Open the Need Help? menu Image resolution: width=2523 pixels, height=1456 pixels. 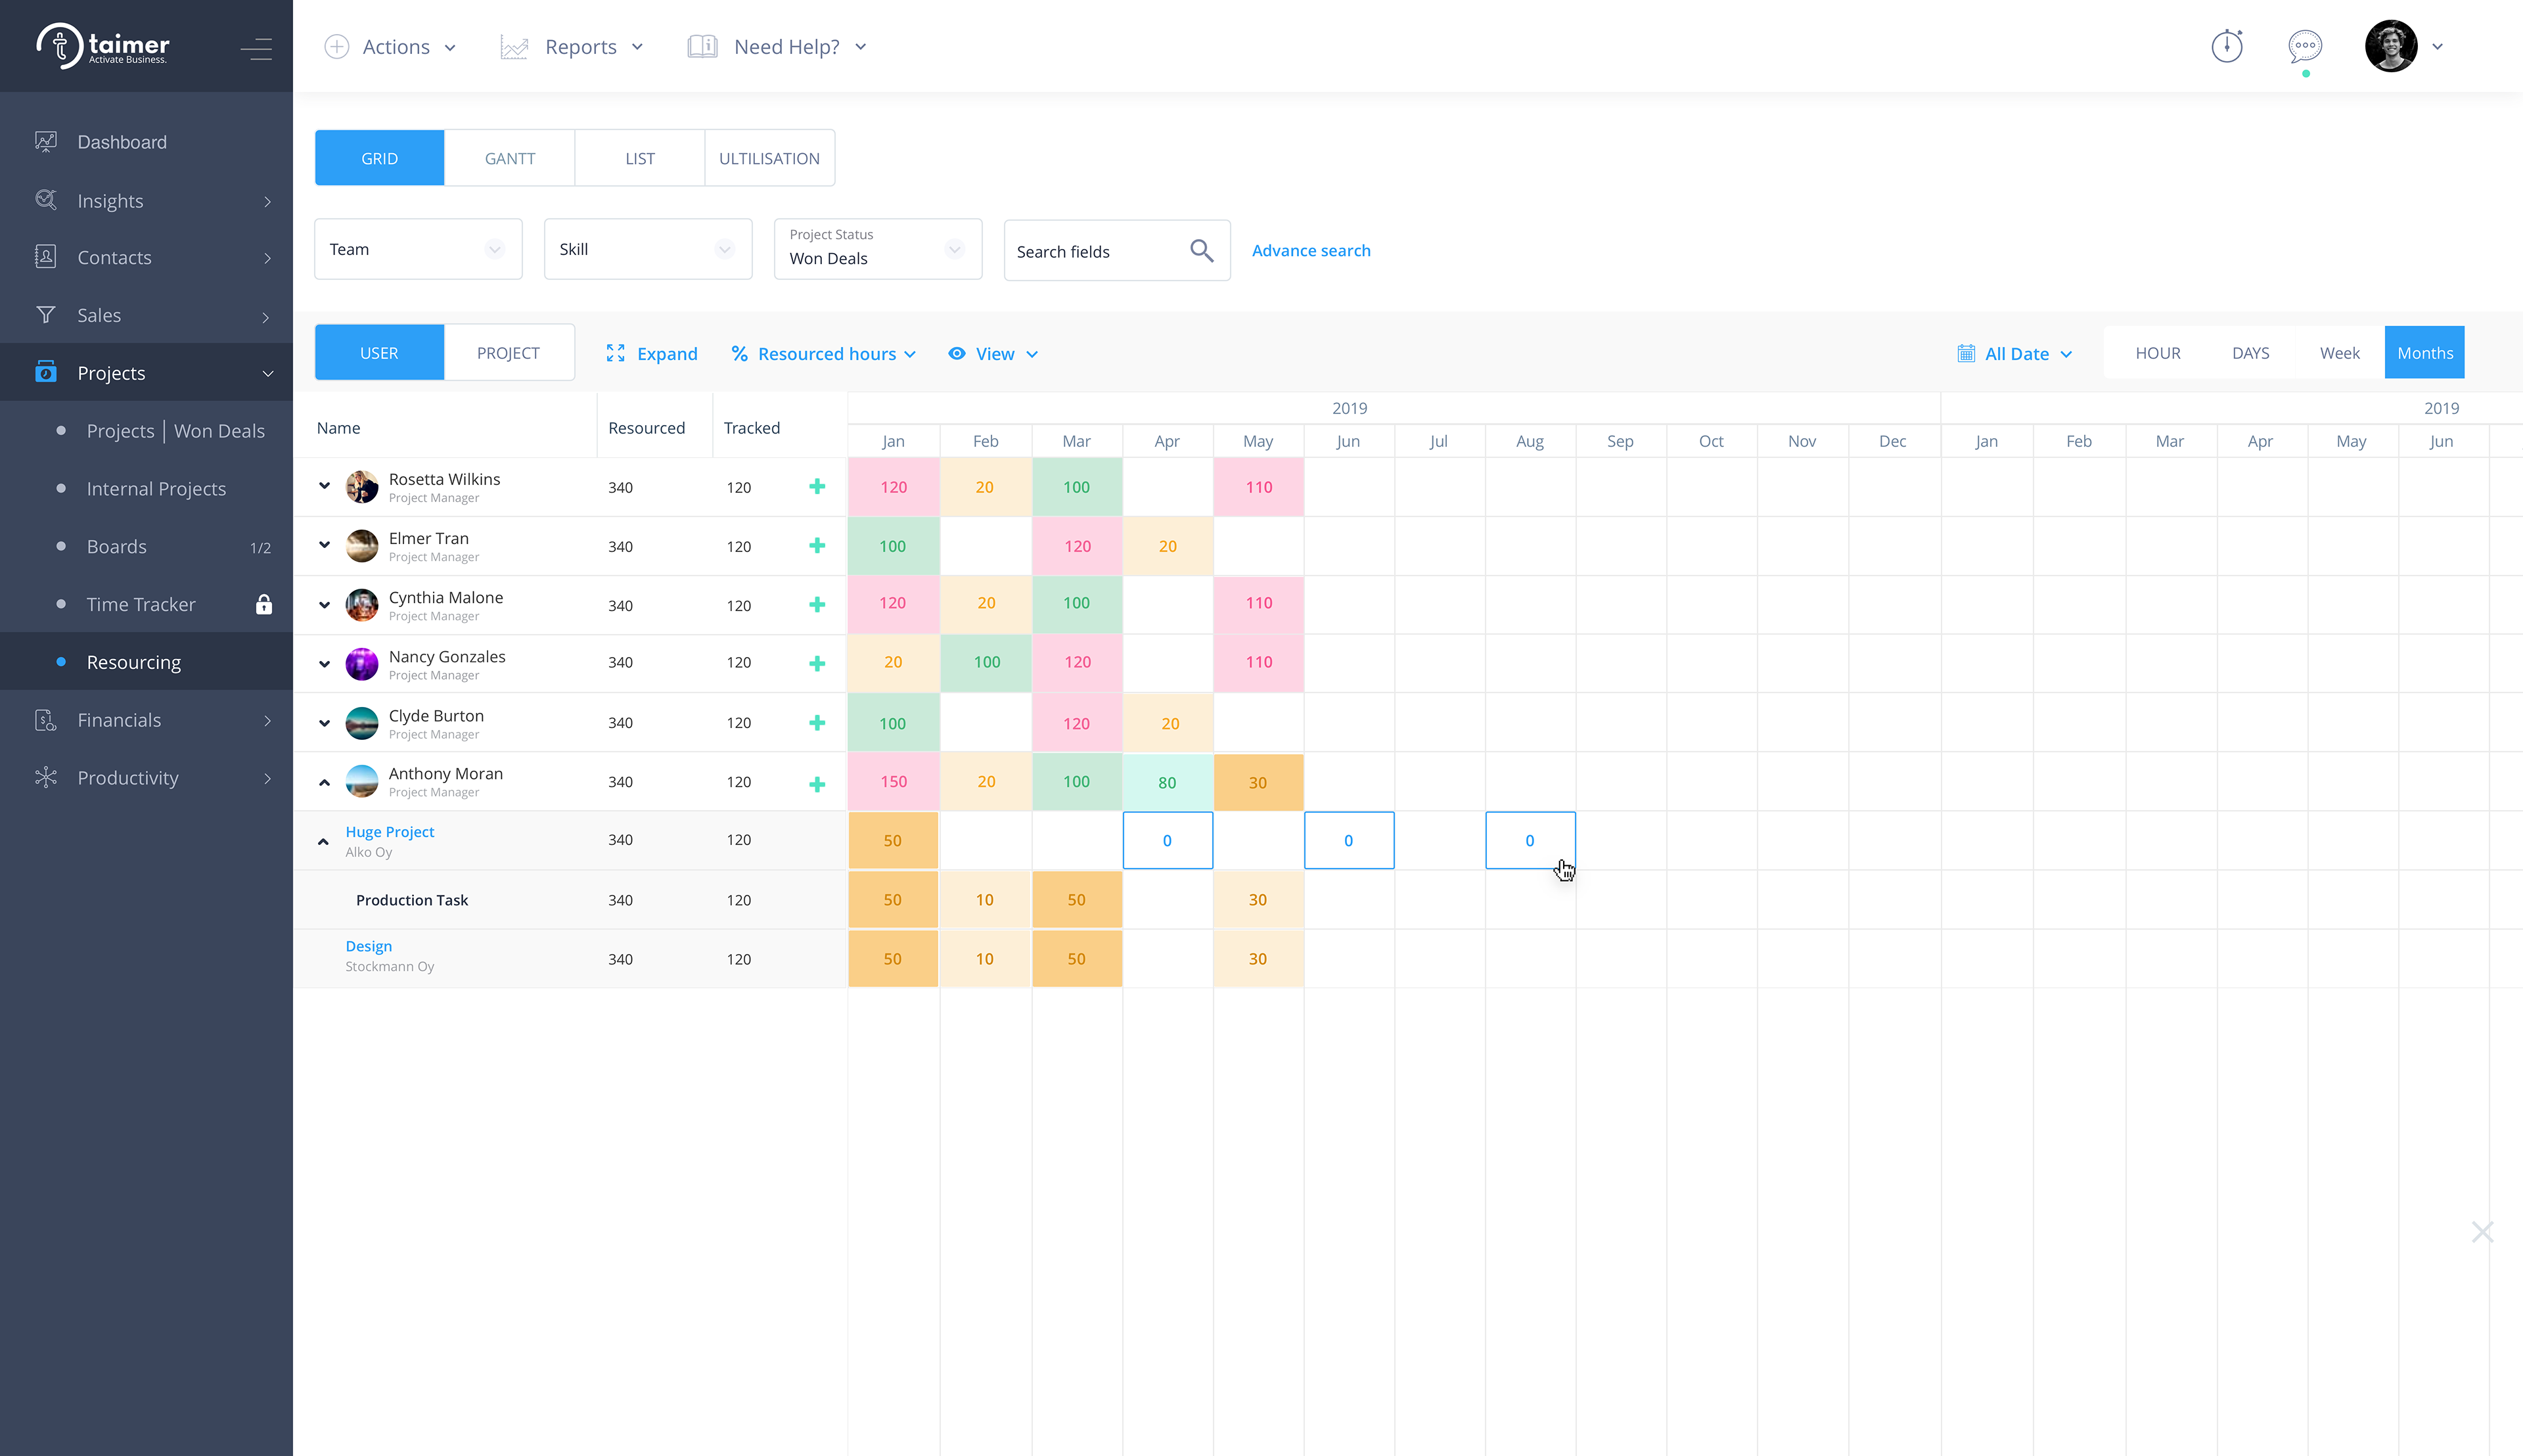(x=777, y=46)
